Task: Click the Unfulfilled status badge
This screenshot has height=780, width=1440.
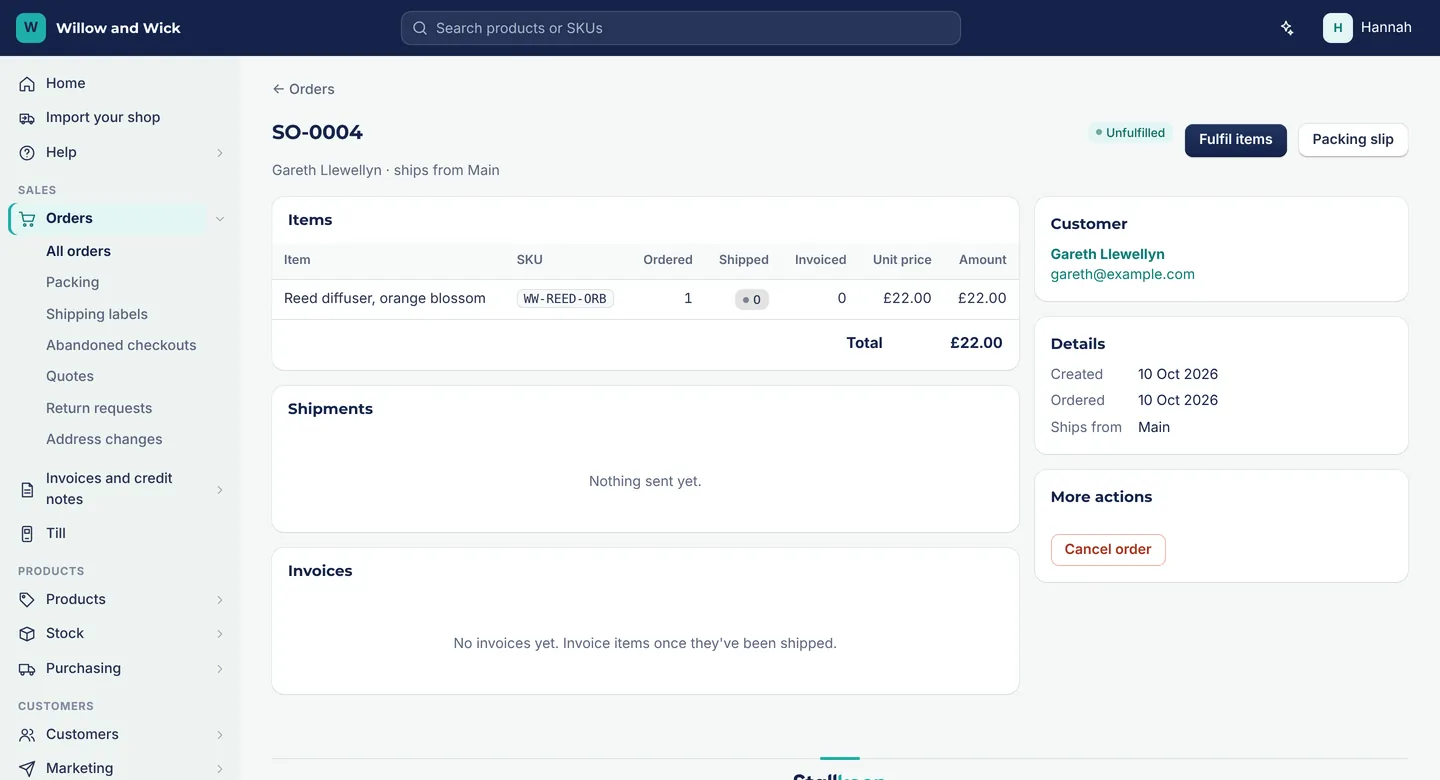Action: tap(1130, 133)
